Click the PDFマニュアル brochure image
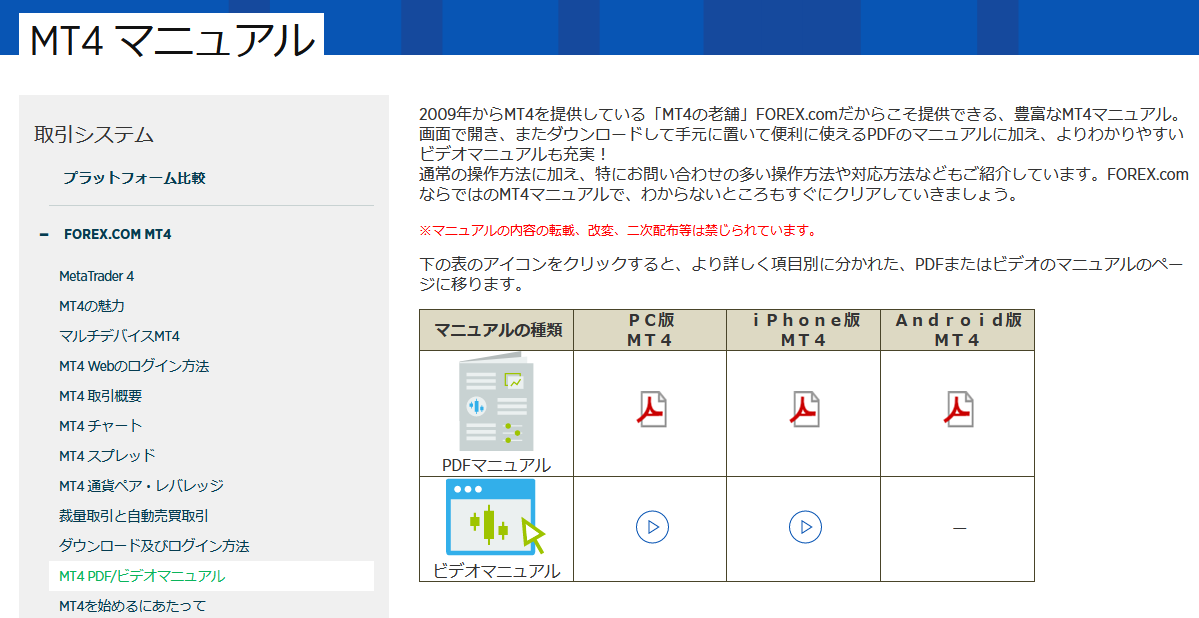The image size is (1199, 618). coord(496,402)
